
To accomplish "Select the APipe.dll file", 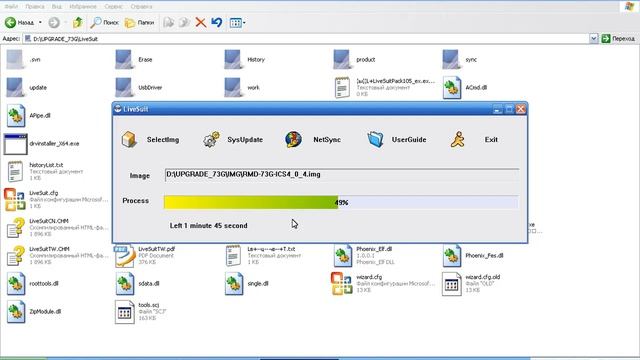I will click(x=28, y=116).
